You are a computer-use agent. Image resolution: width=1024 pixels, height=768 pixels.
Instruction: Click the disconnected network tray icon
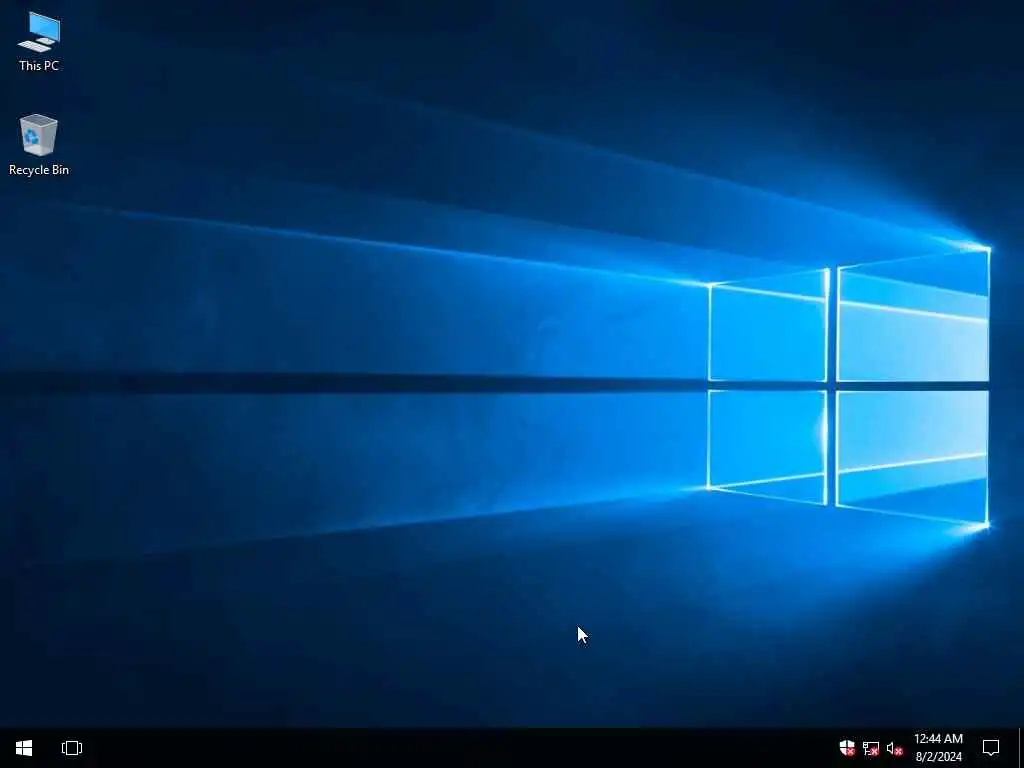tap(871, 748)
